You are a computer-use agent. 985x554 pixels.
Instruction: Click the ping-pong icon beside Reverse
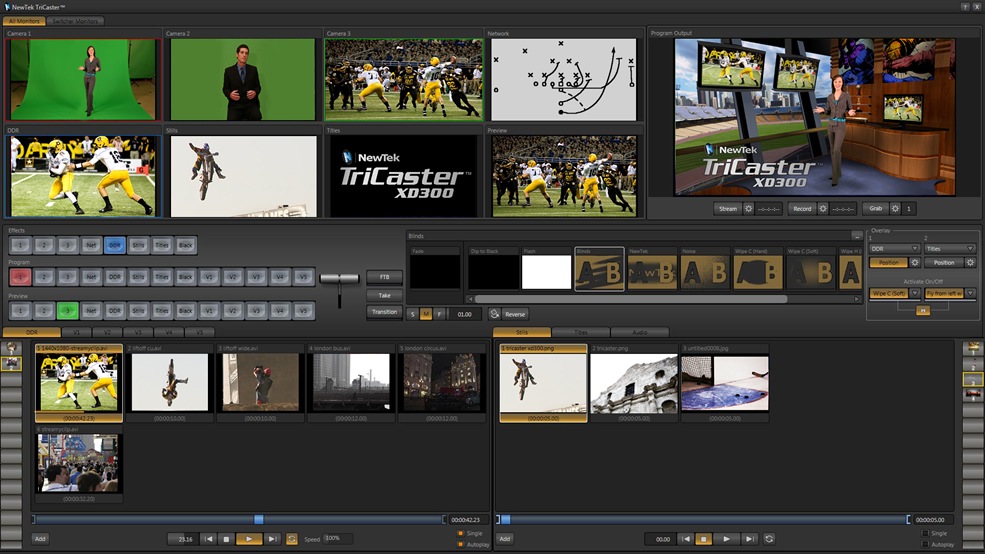click(494, 314)
